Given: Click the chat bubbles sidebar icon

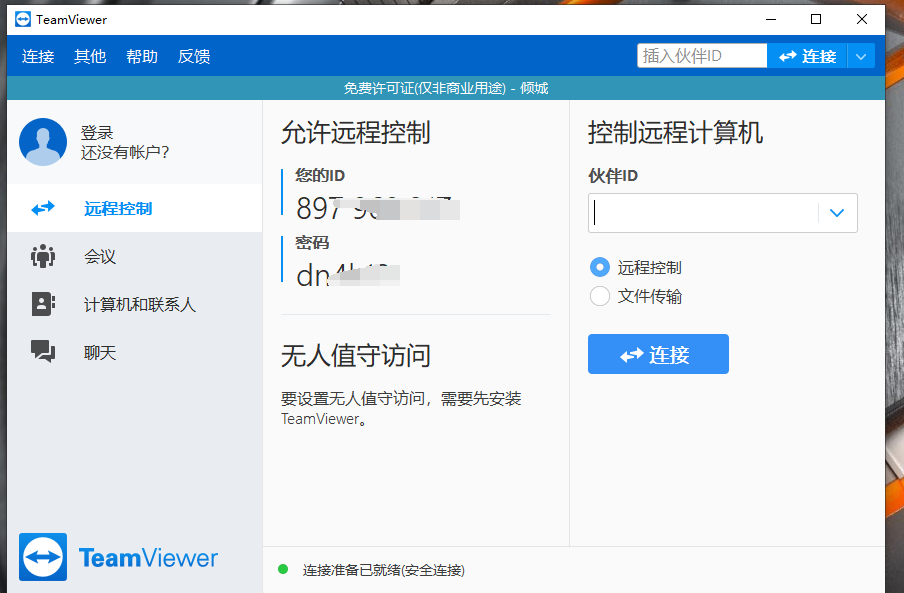Looking at the screenshot, I should click(43, 351).
